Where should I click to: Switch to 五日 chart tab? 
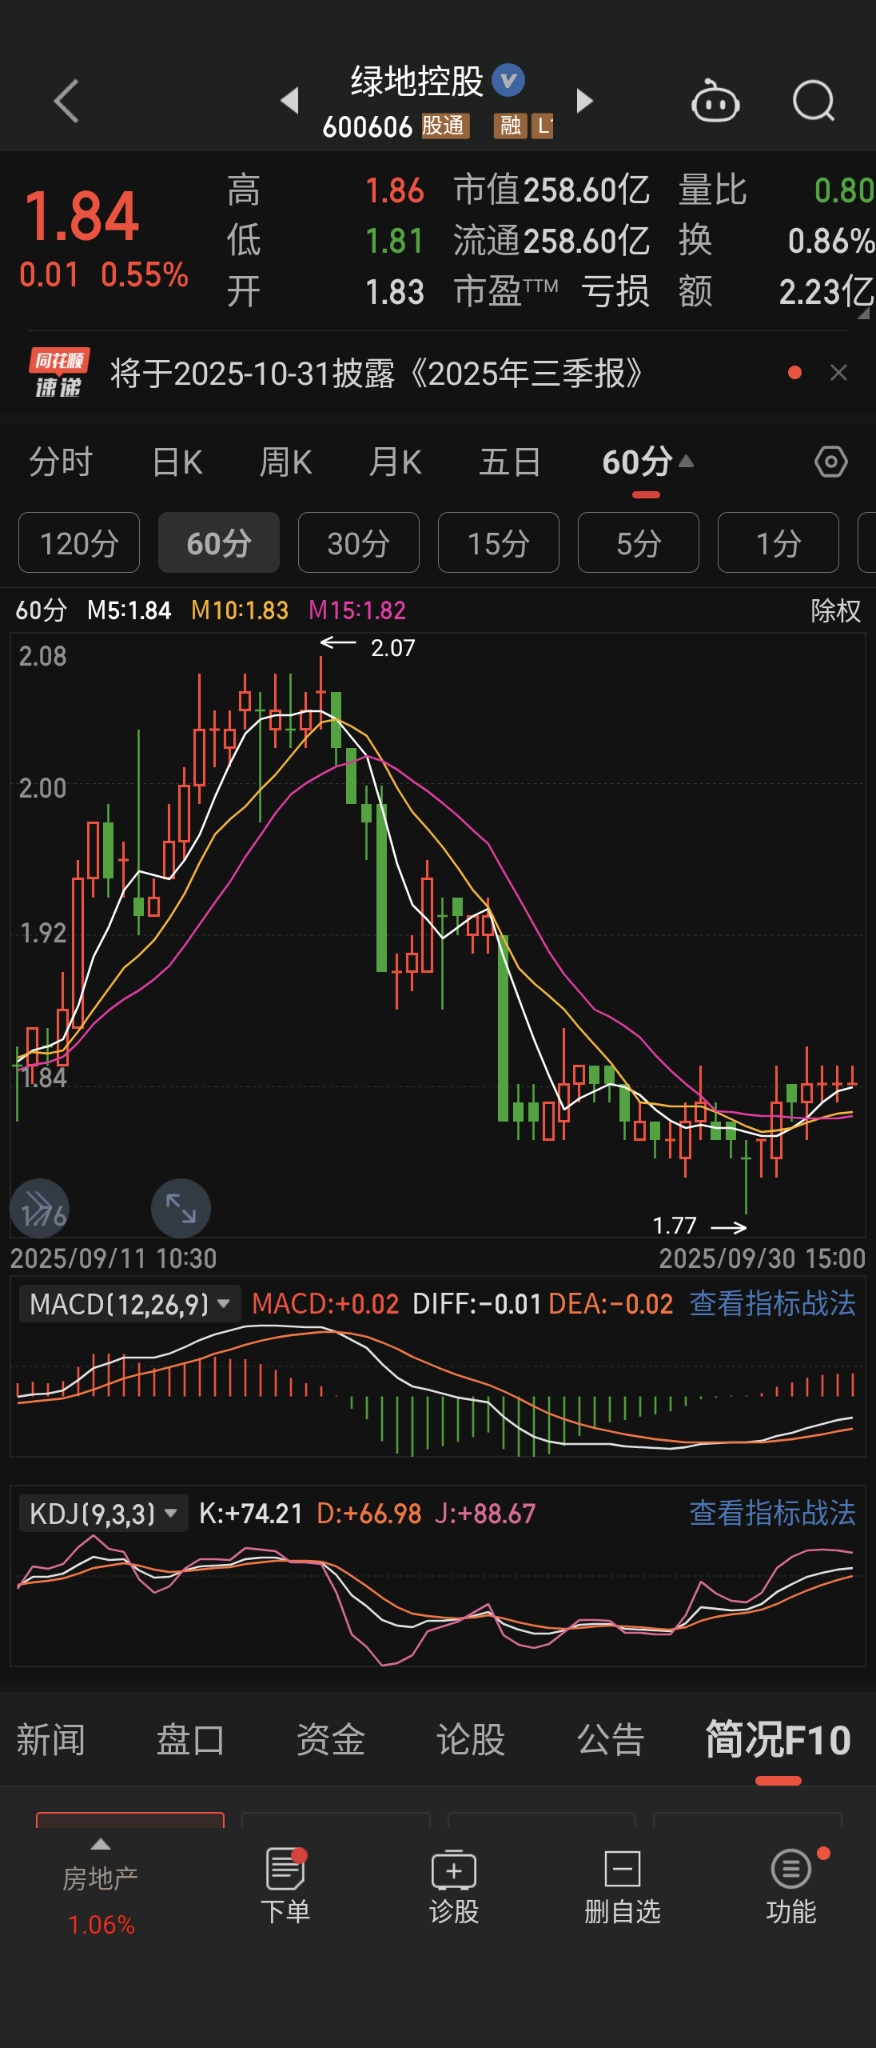tap(509, 462)
